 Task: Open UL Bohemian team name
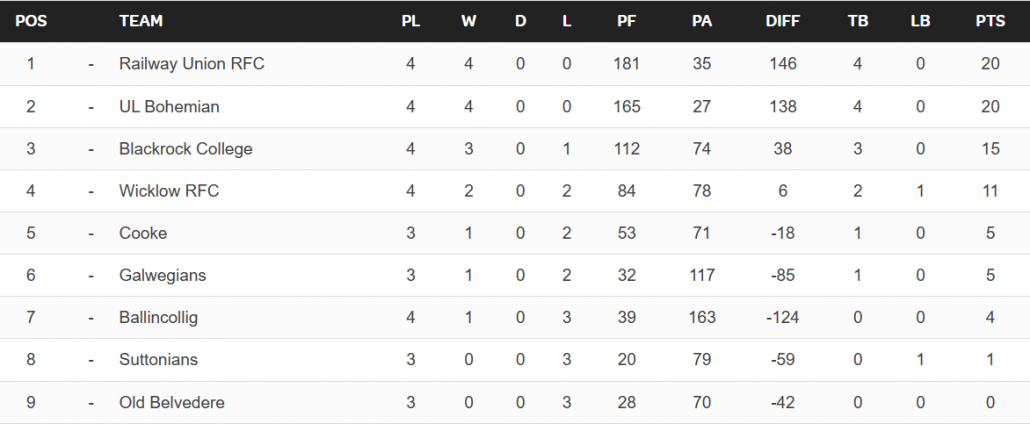pyautogui.click(x=169, y=106)
